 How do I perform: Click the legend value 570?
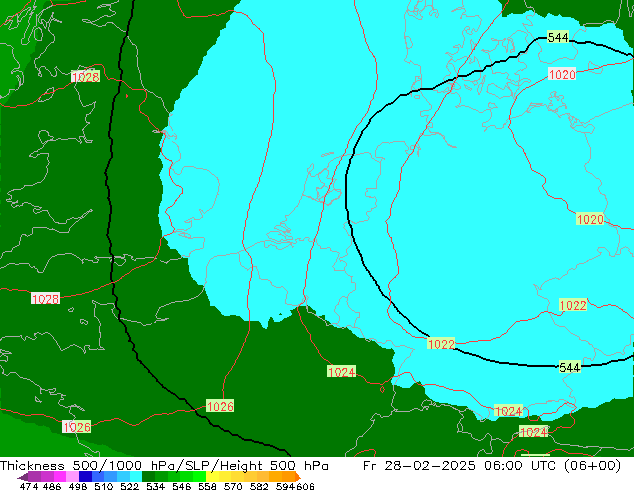[233, 486]
